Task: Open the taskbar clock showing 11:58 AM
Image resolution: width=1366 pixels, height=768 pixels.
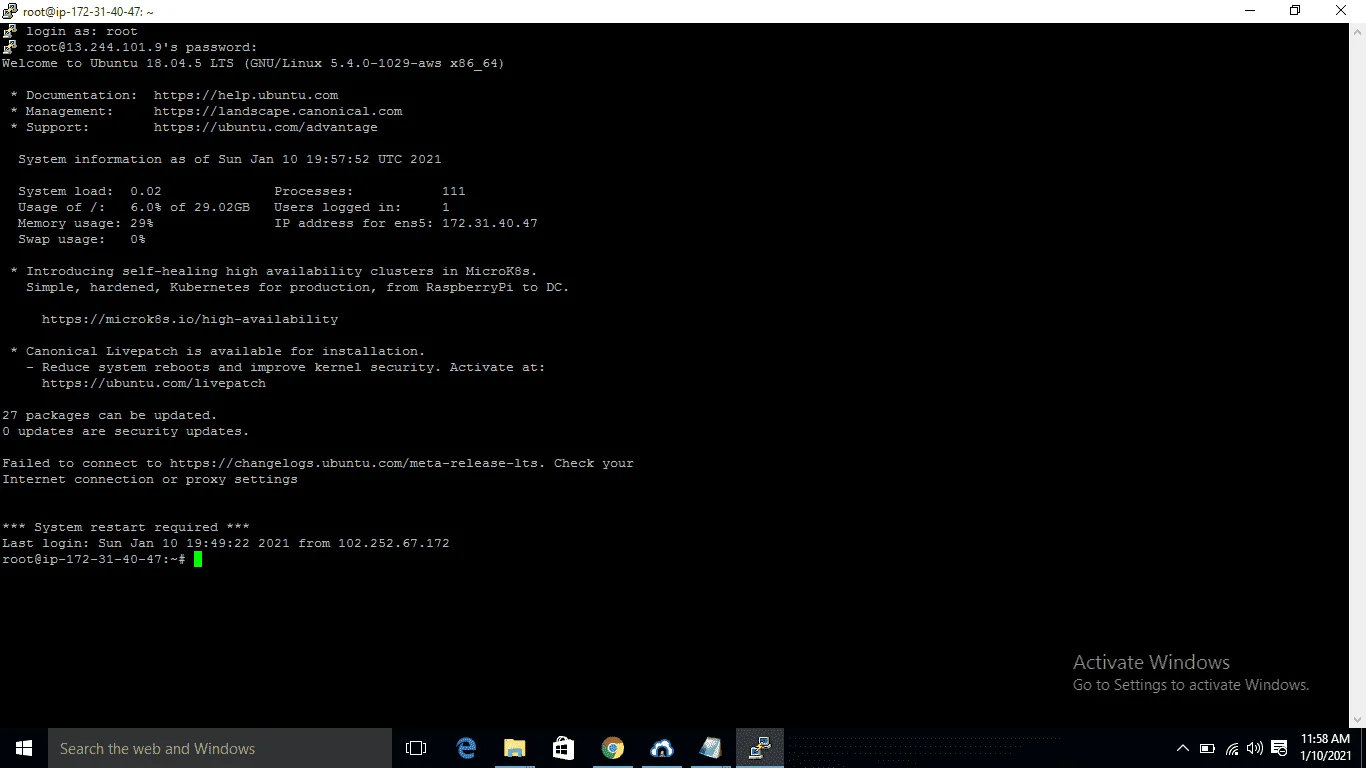Action: [x=1326, y=747]
